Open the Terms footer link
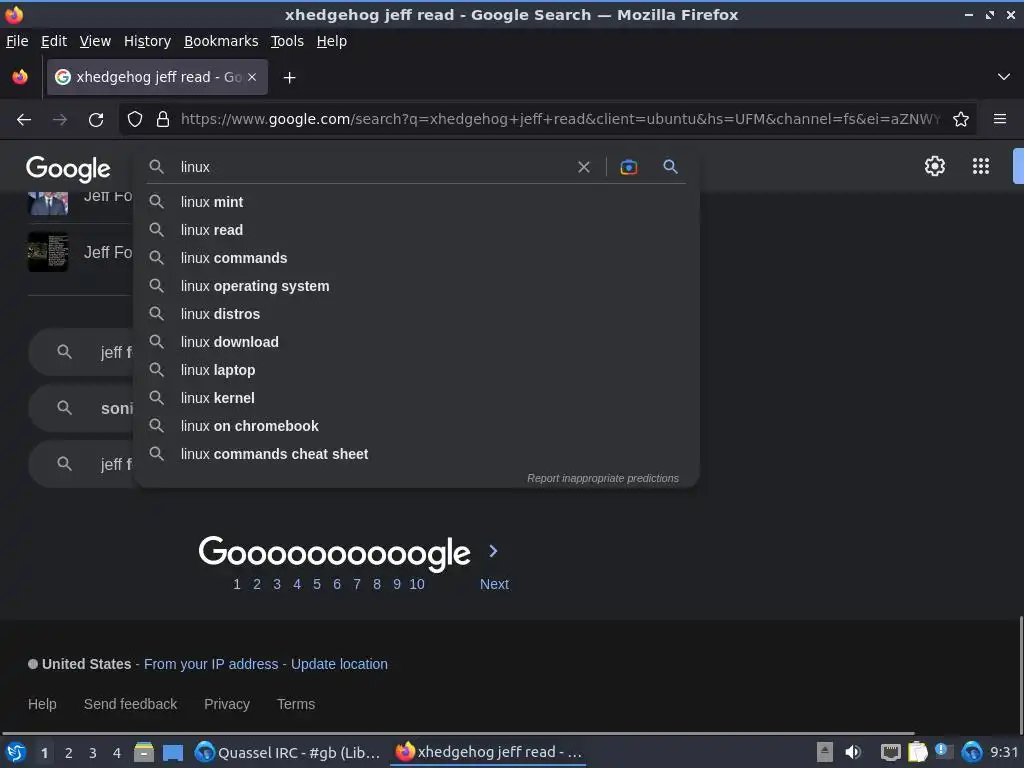This screenshot has width=1024, height=768. click(296, 704)
